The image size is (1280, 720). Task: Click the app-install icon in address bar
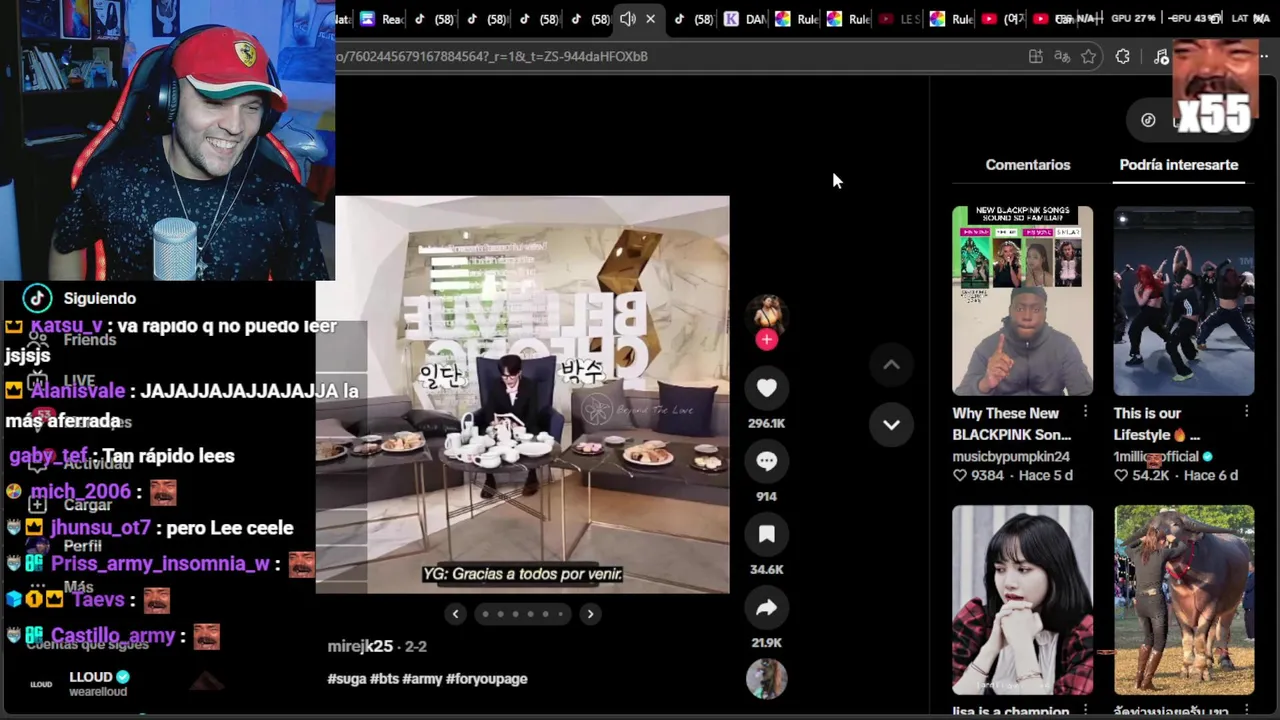point(1036,57)
